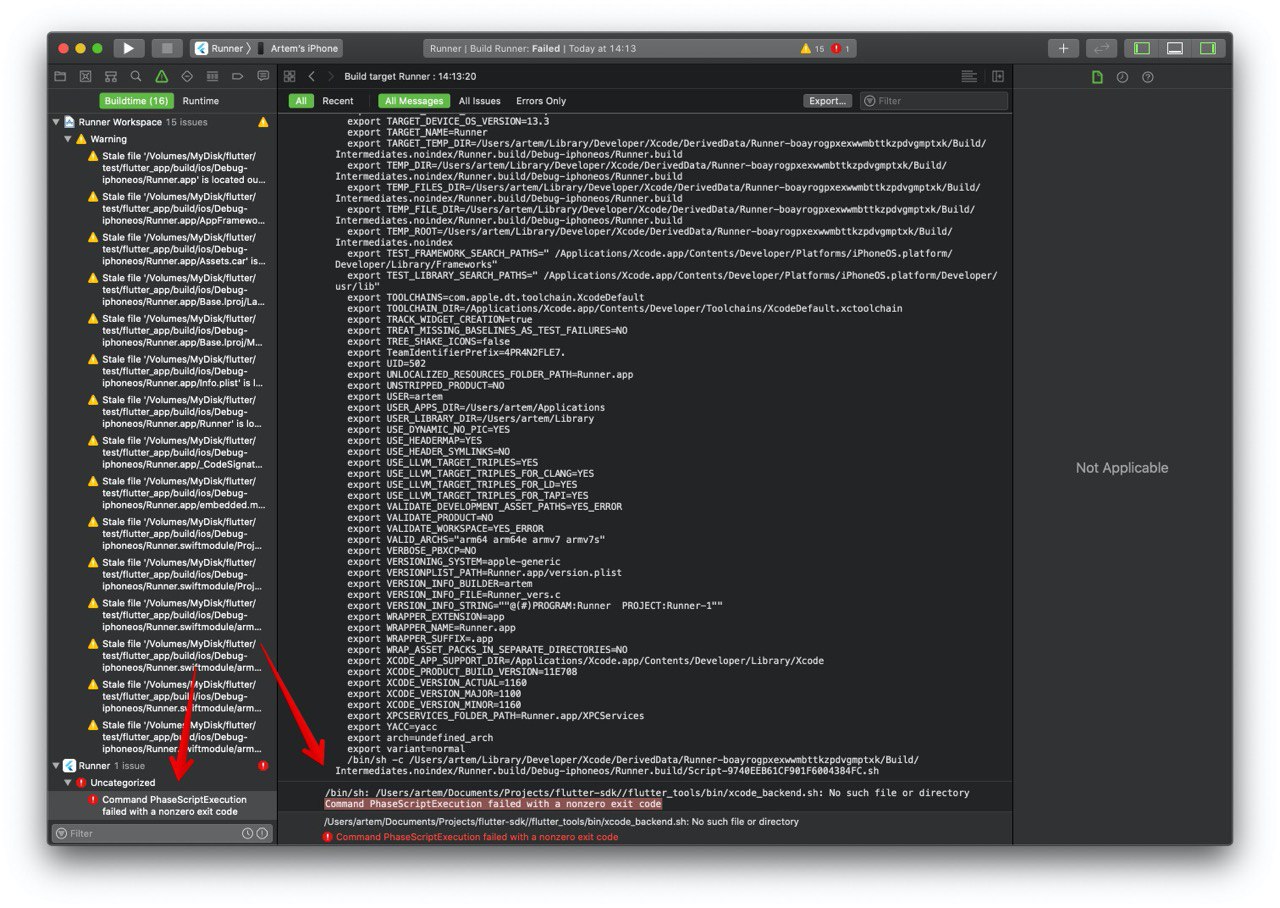Viewport: 1280px width, 908px height.
Task: Go back with the left chevron
Action: click(311, 76)
